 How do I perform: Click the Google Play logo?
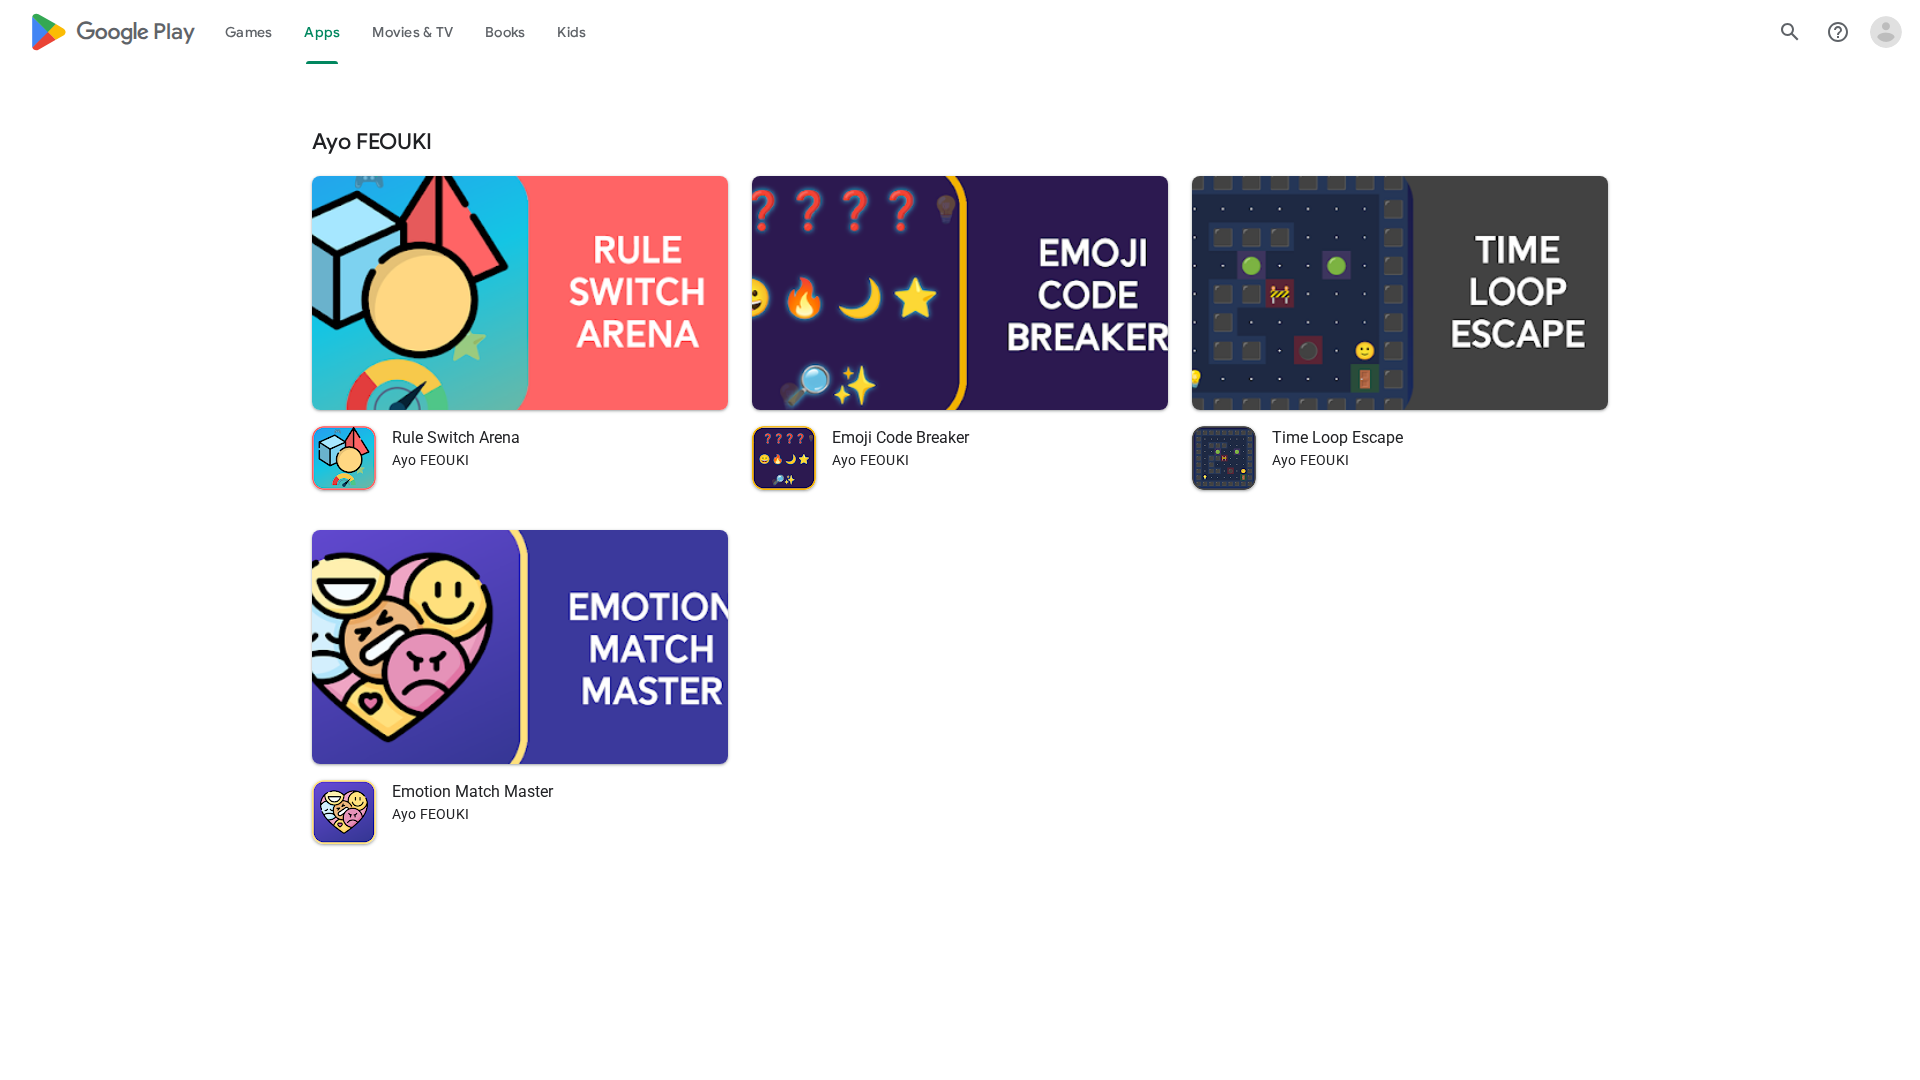coord(113,32)
